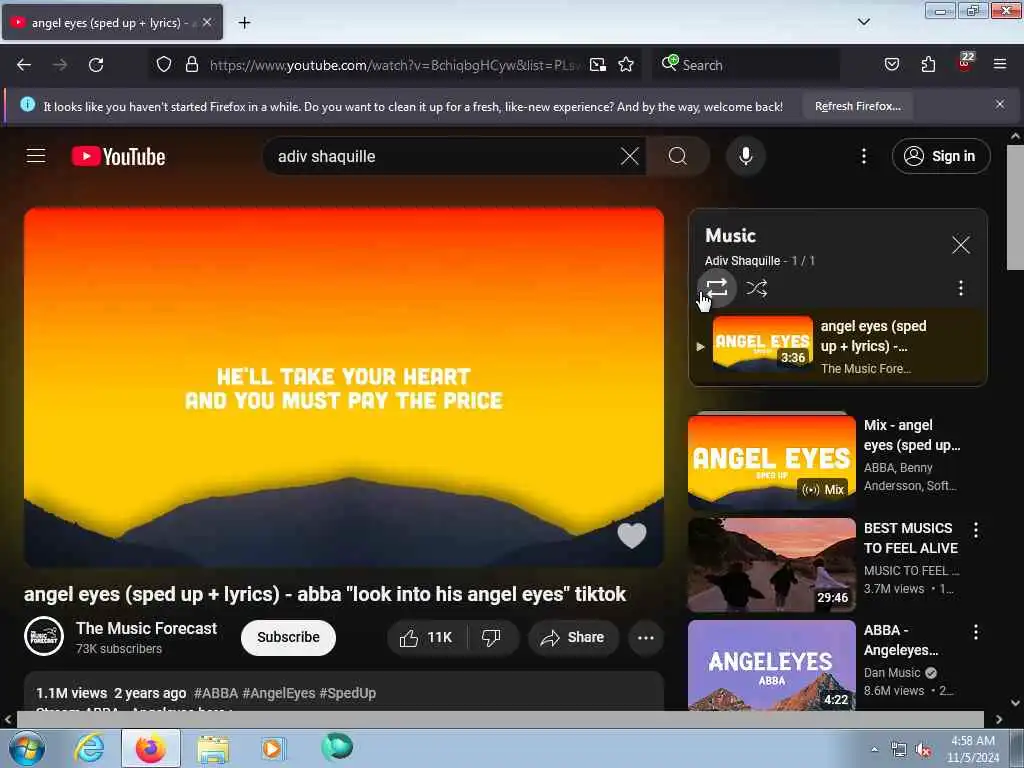
Task: Click vertical scrollbar down arrow
Action: pos(1015,703)
